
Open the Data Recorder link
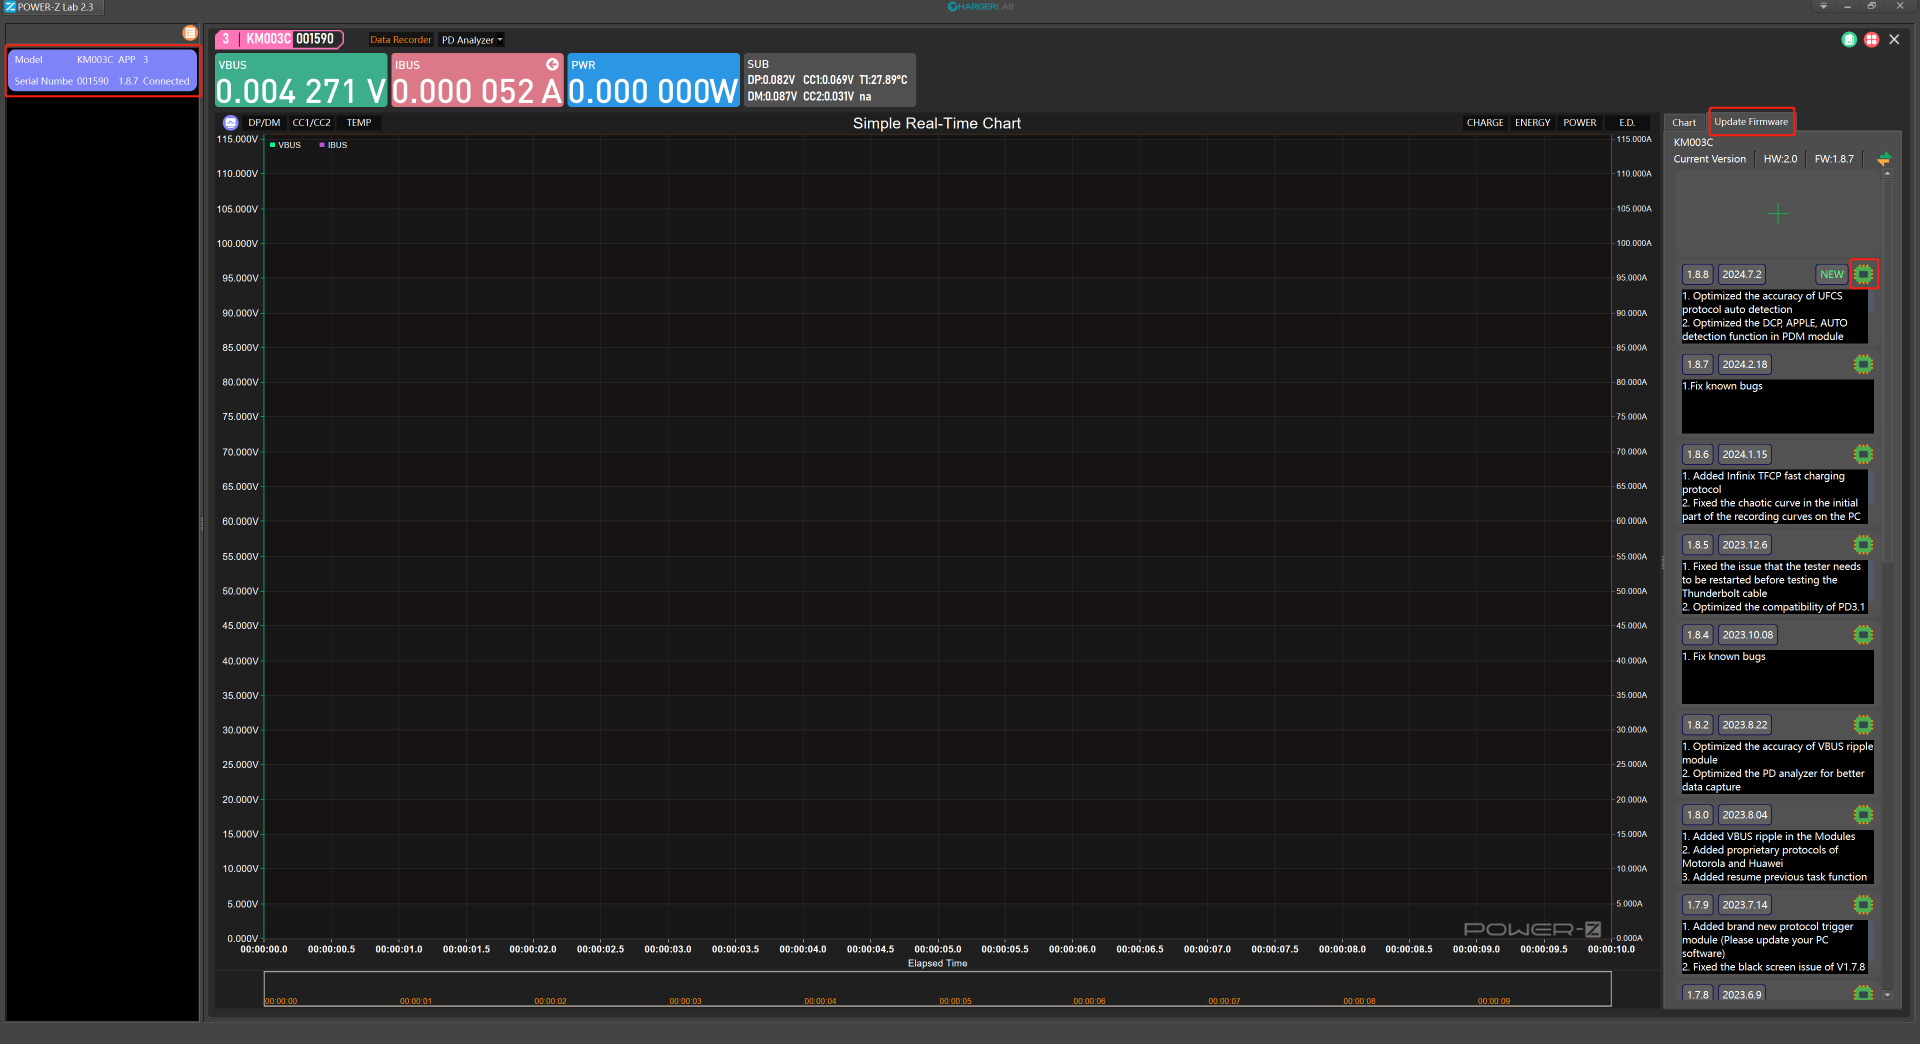point(400,40)
